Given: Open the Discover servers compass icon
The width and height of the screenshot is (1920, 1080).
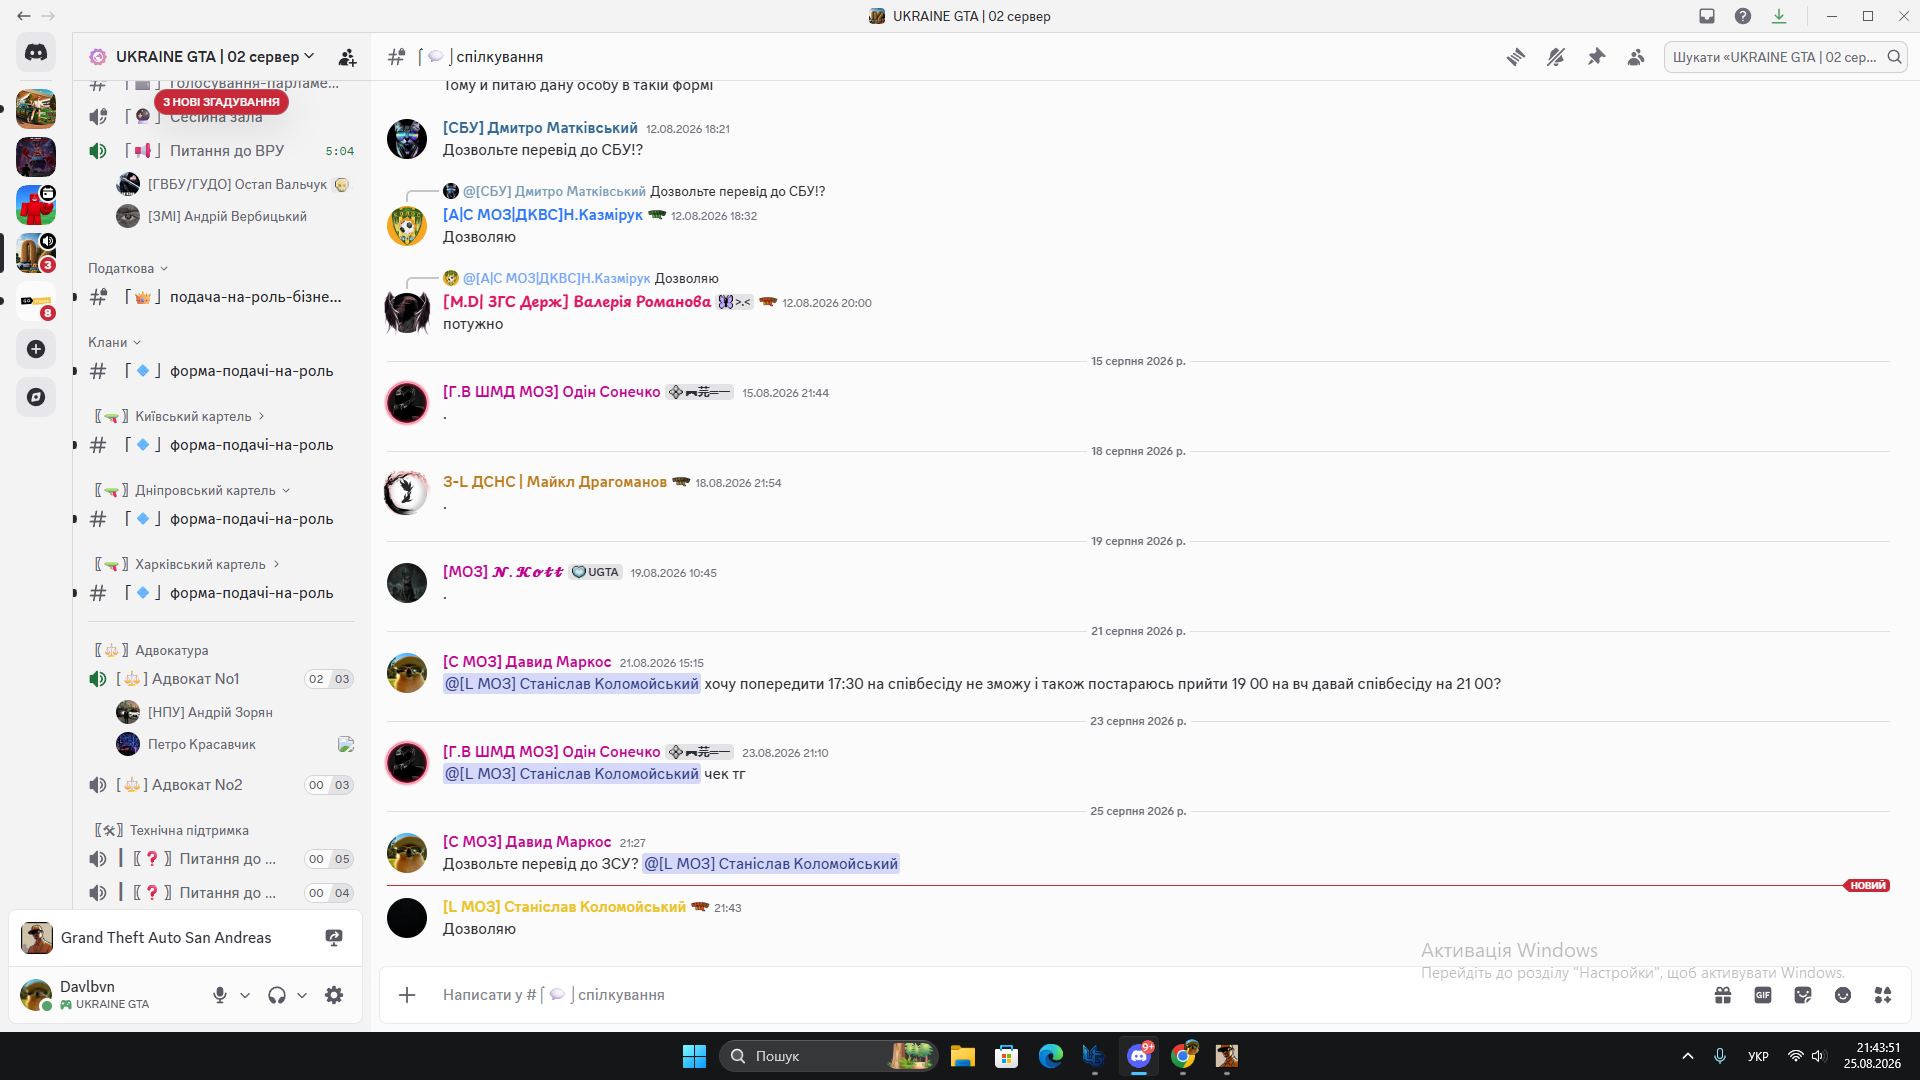Looking at the screenshot, I should (36, 397).
